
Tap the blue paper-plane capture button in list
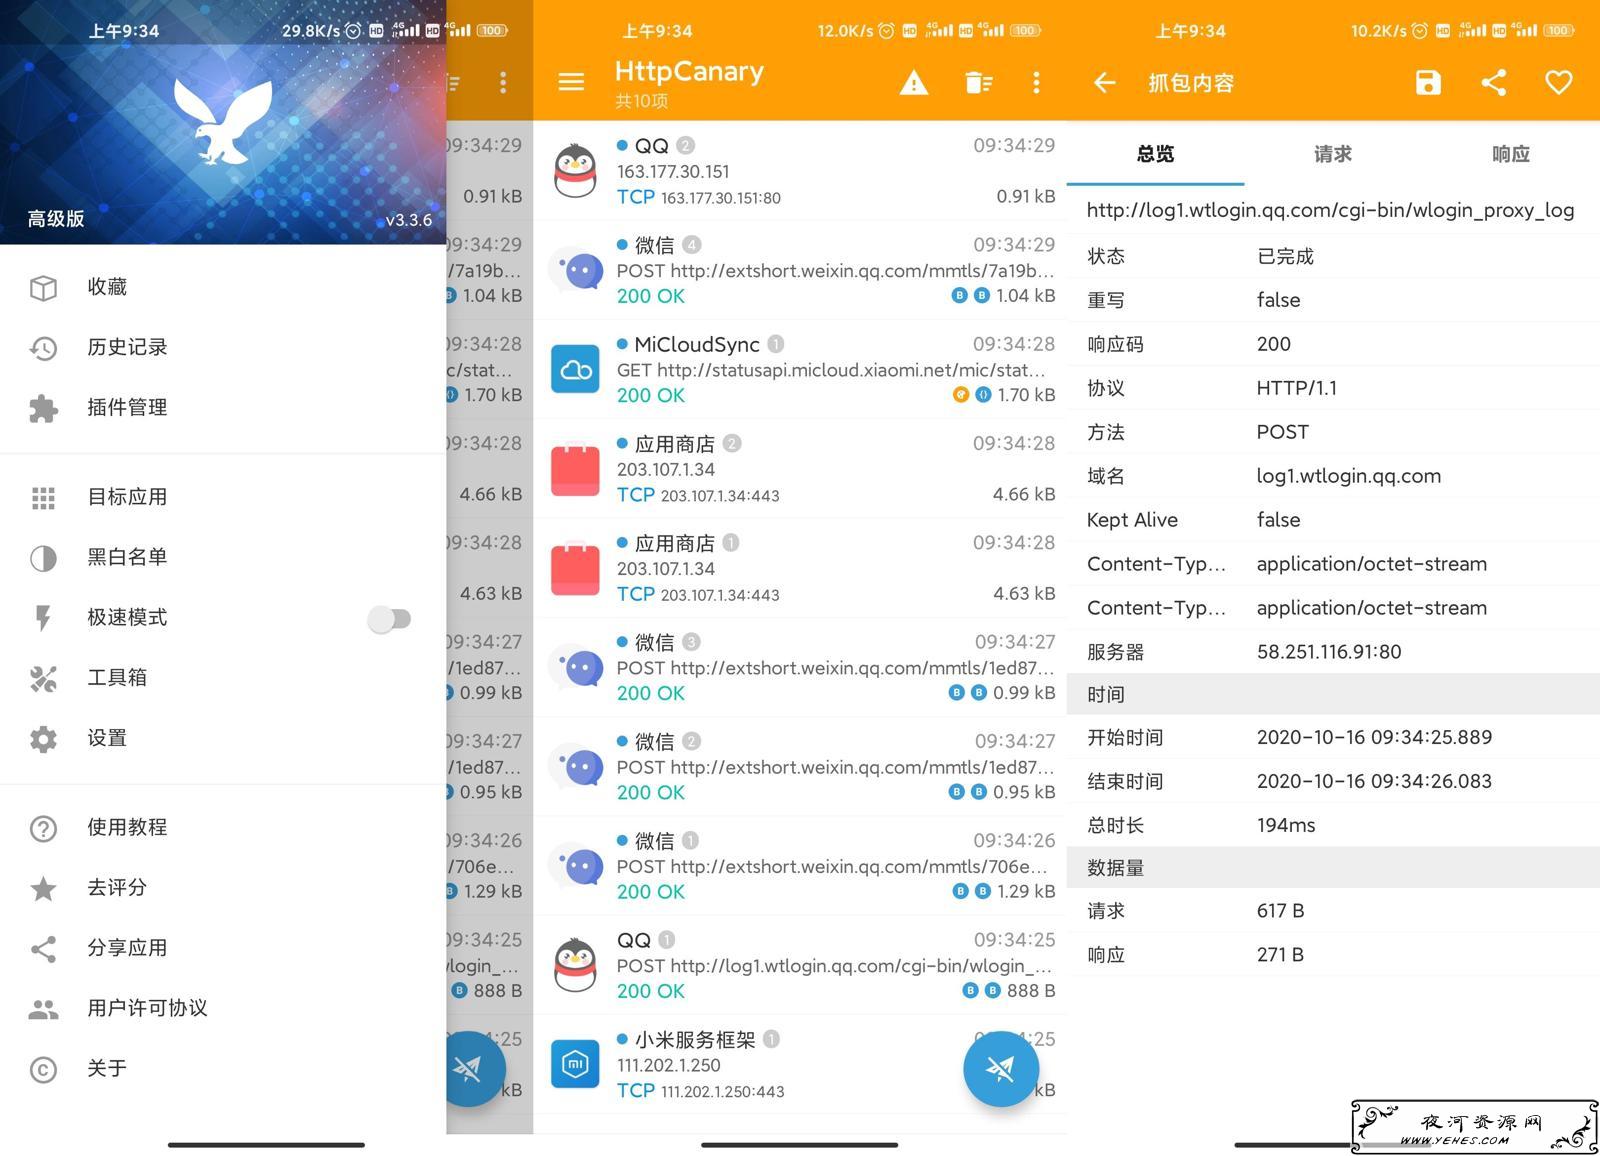(x=1000, y=1068)
